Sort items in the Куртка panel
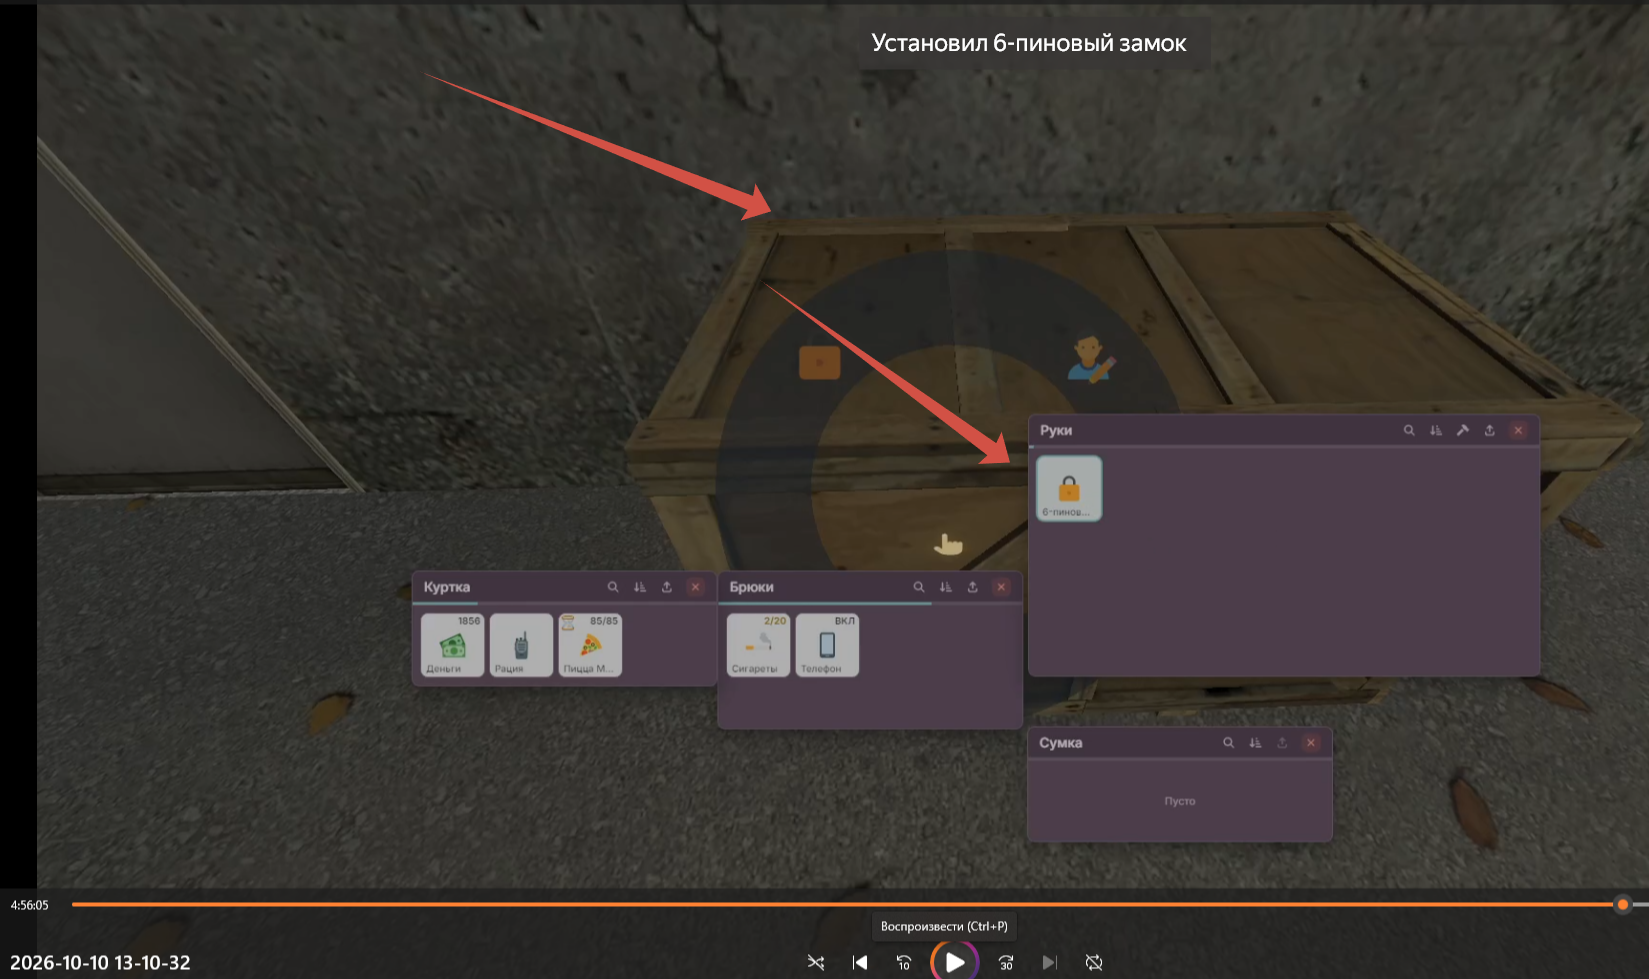 (640, 587)
